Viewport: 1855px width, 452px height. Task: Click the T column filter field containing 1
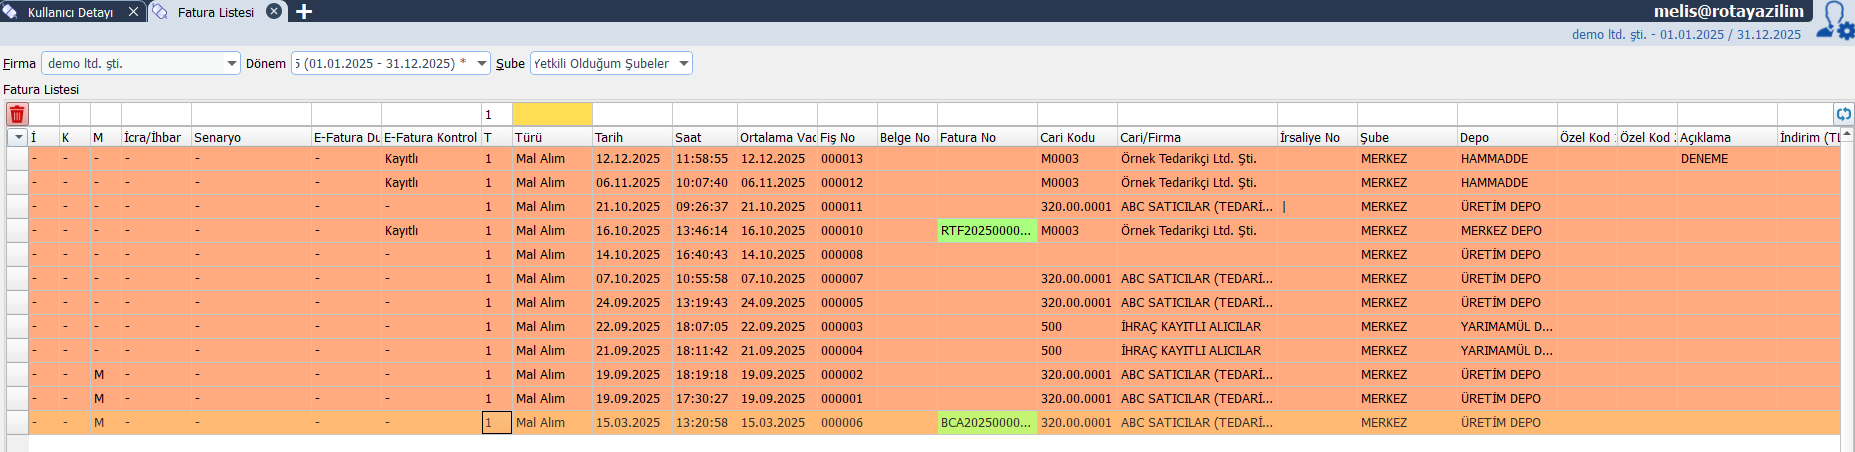496,114
